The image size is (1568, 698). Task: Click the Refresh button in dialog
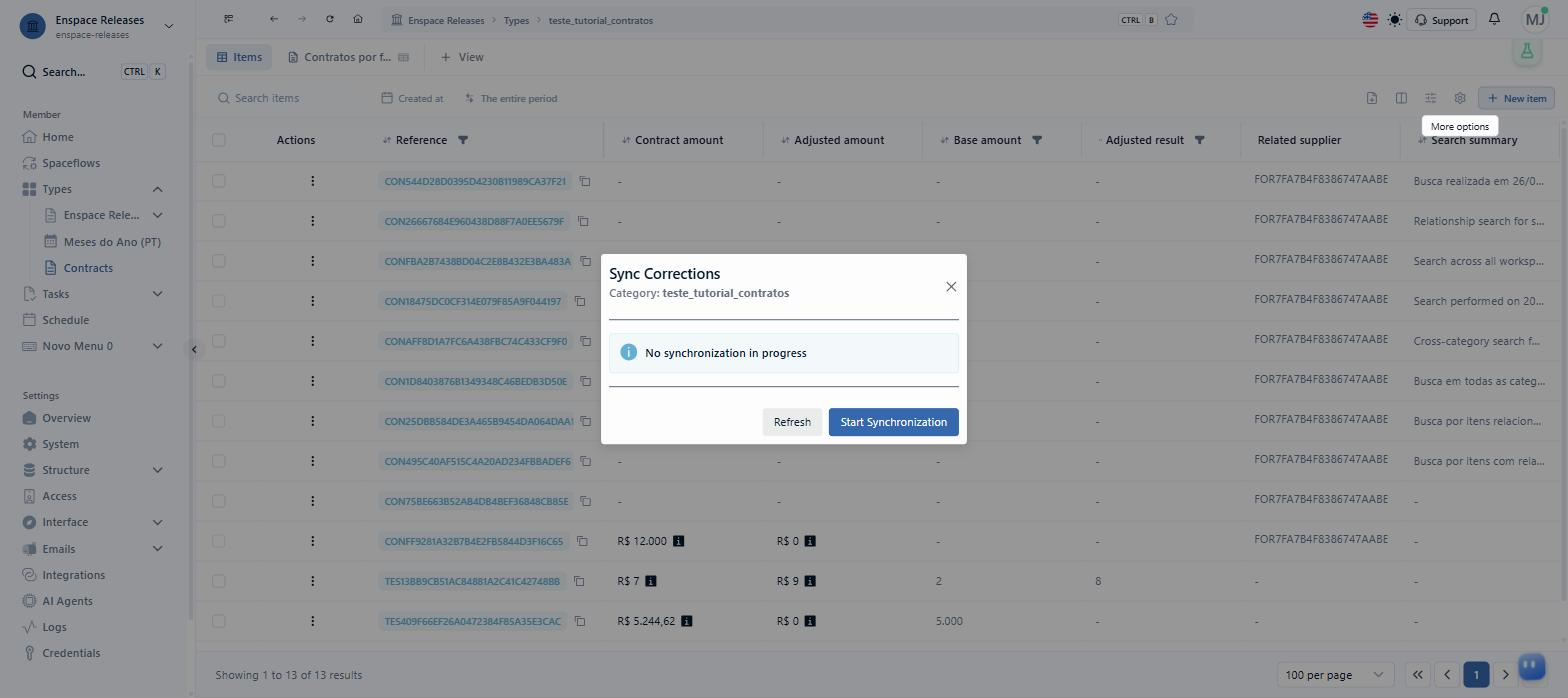tap(792, 422)
